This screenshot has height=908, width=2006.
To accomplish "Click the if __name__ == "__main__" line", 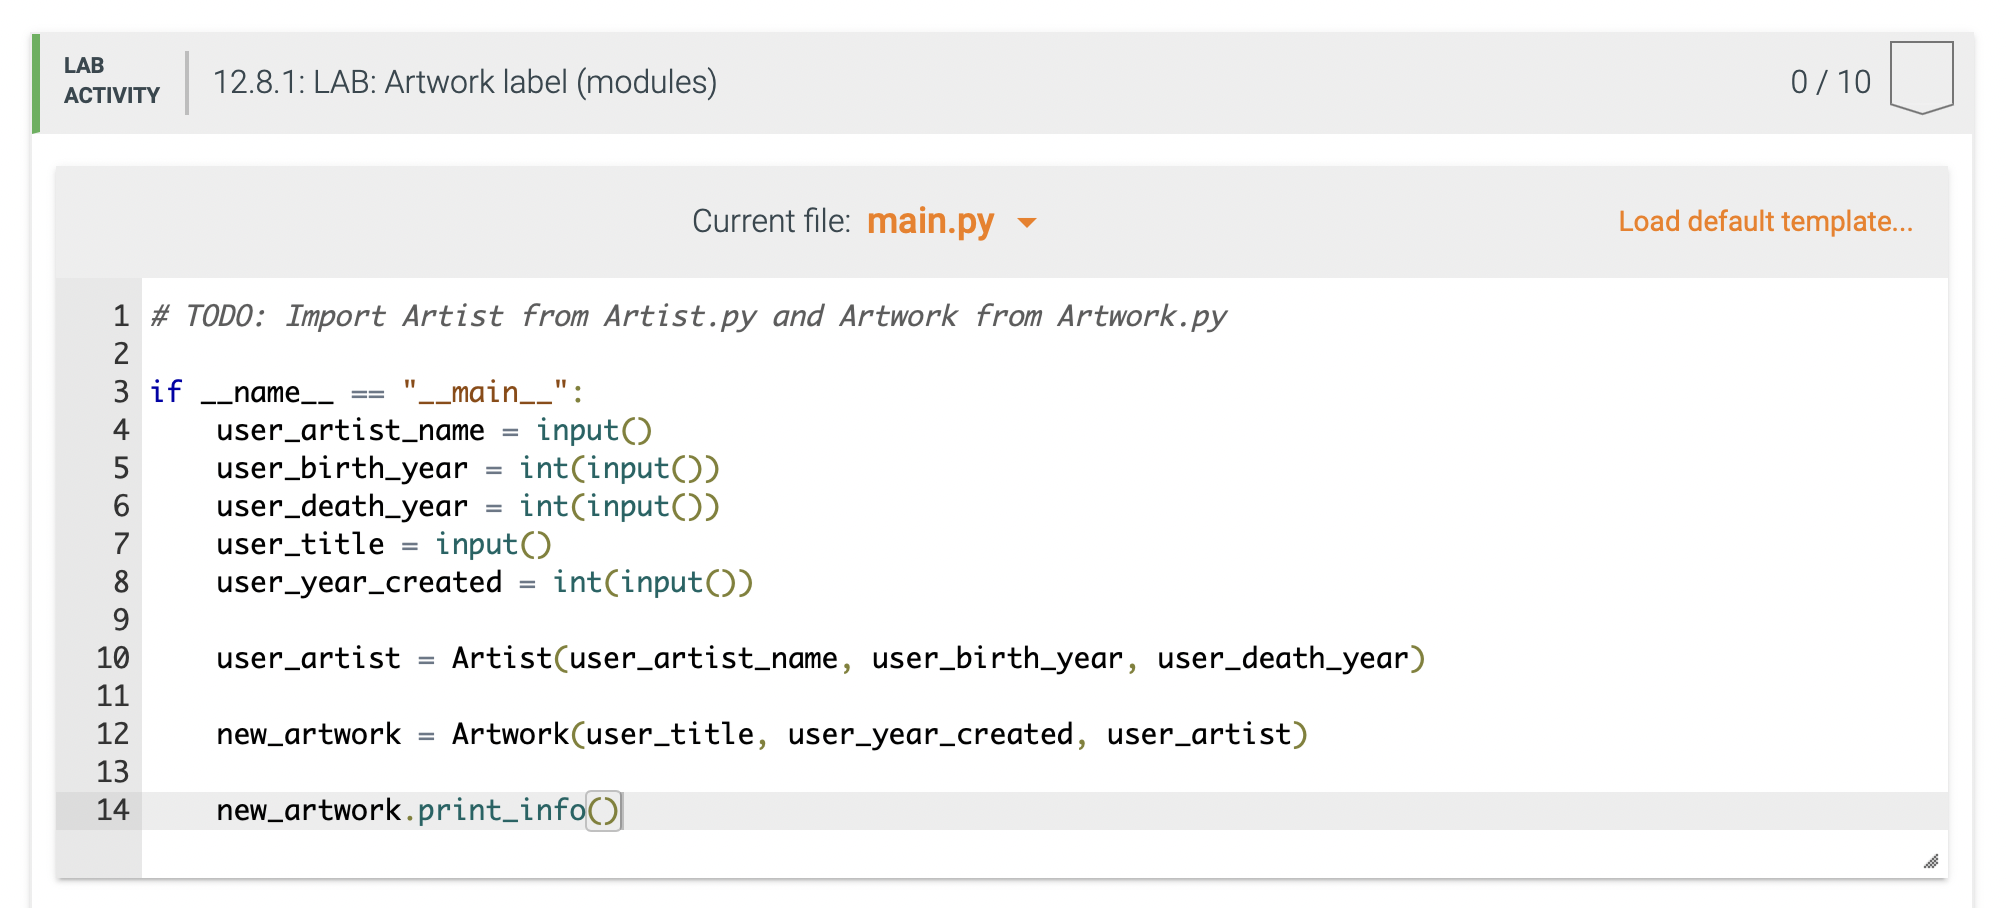I will (366, 392).
